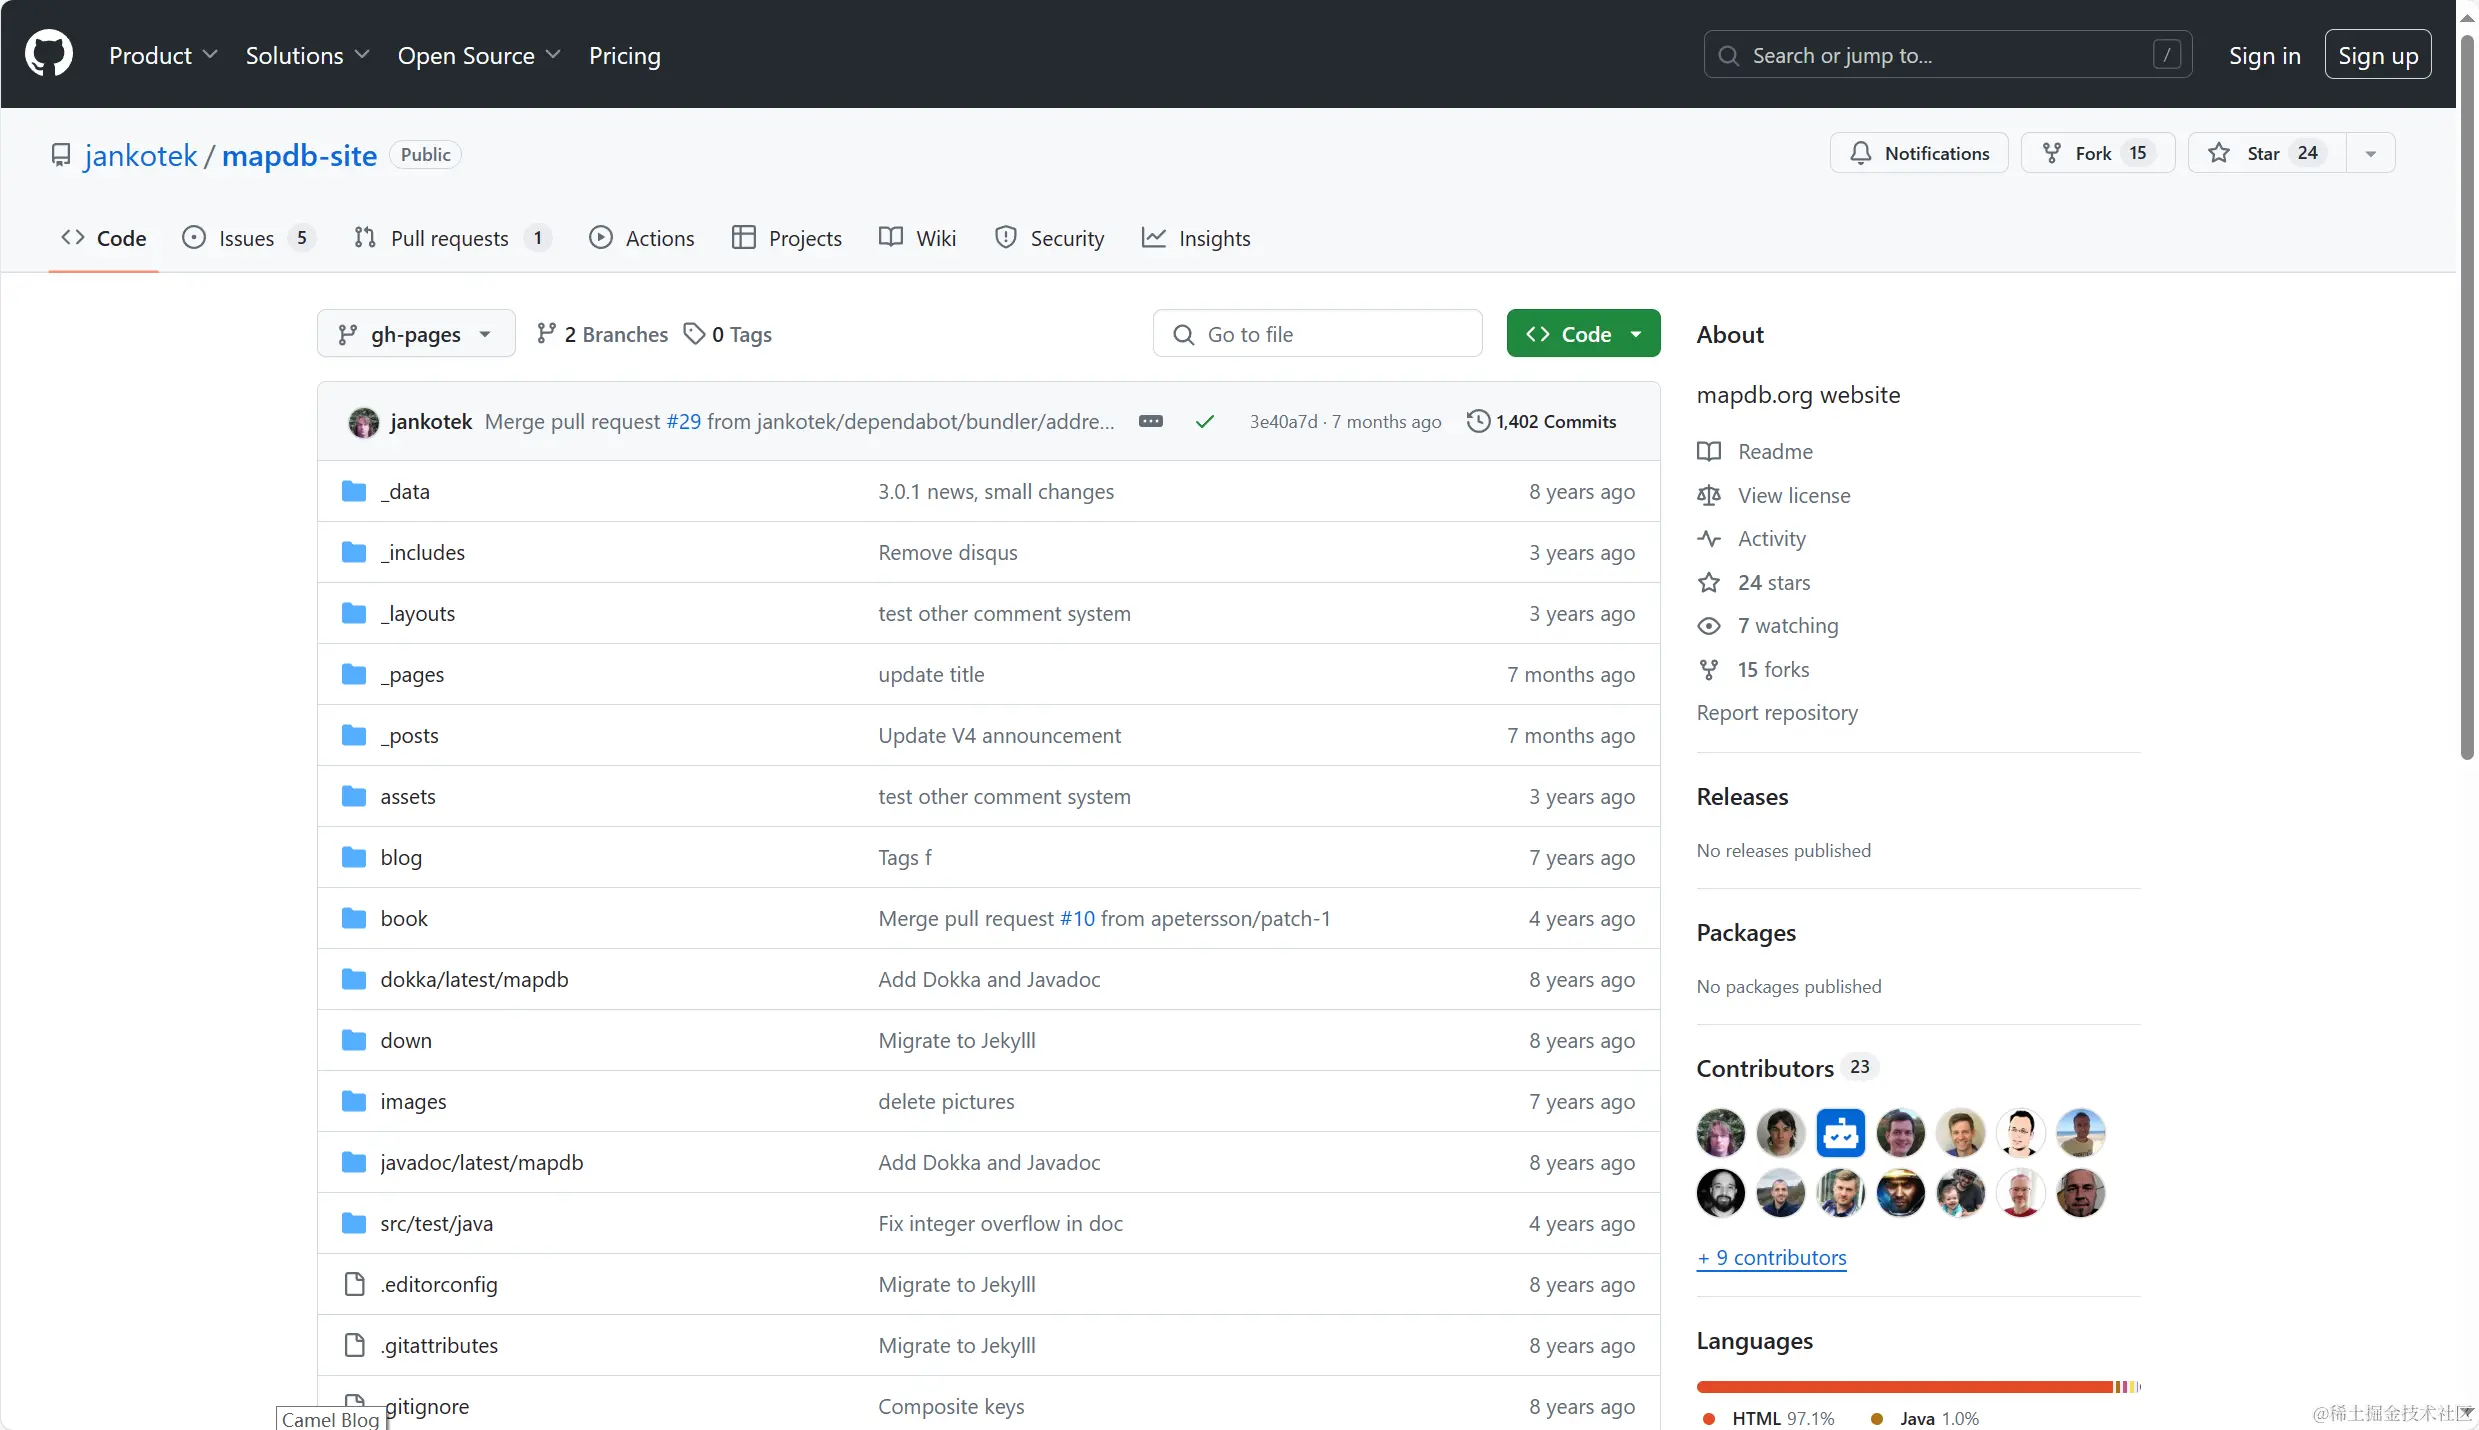Screen dimensions: 2479x1430
Task: Open the Releases heading link
Action: (1742, 796)
